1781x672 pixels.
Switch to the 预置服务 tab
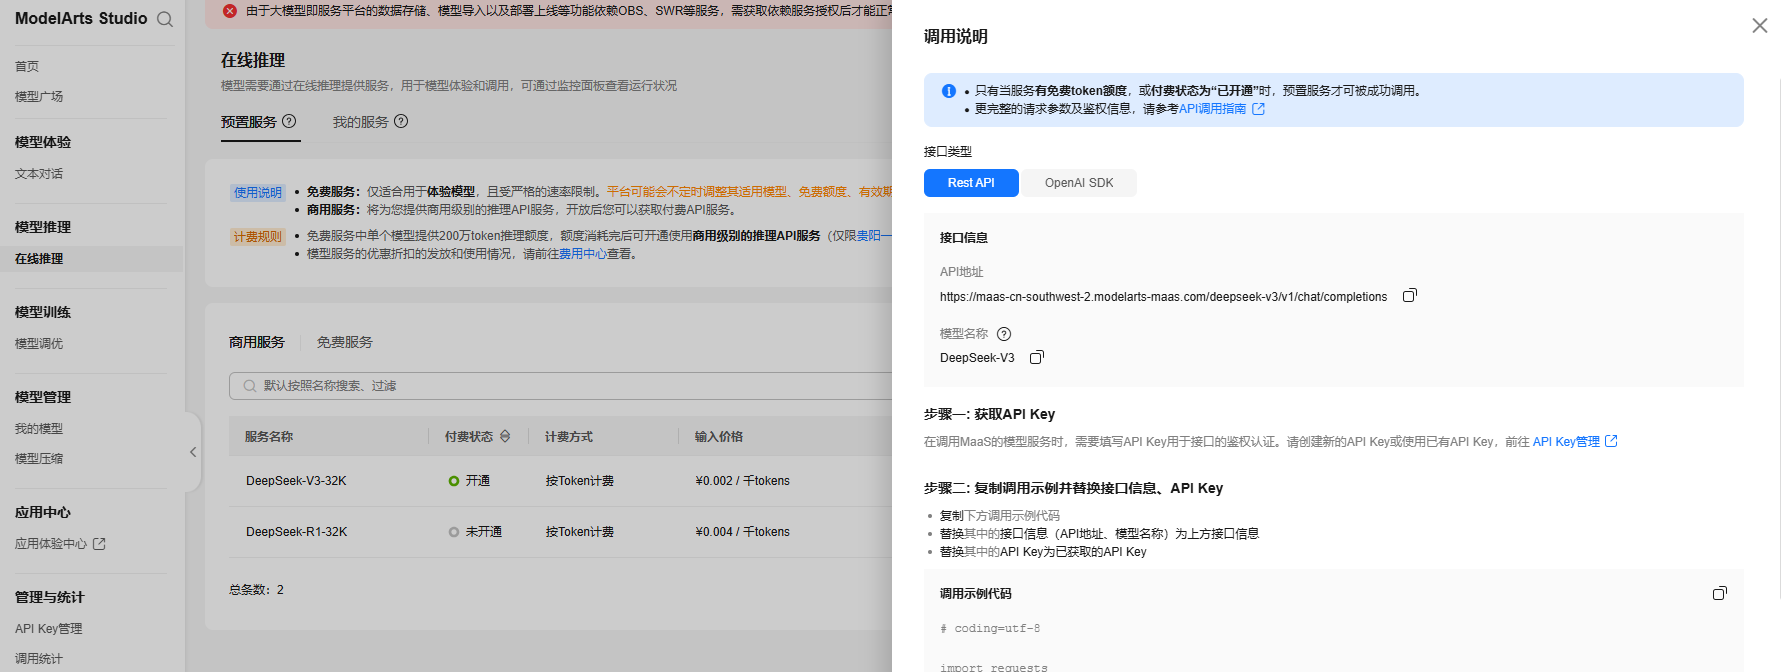coord(249,122)
